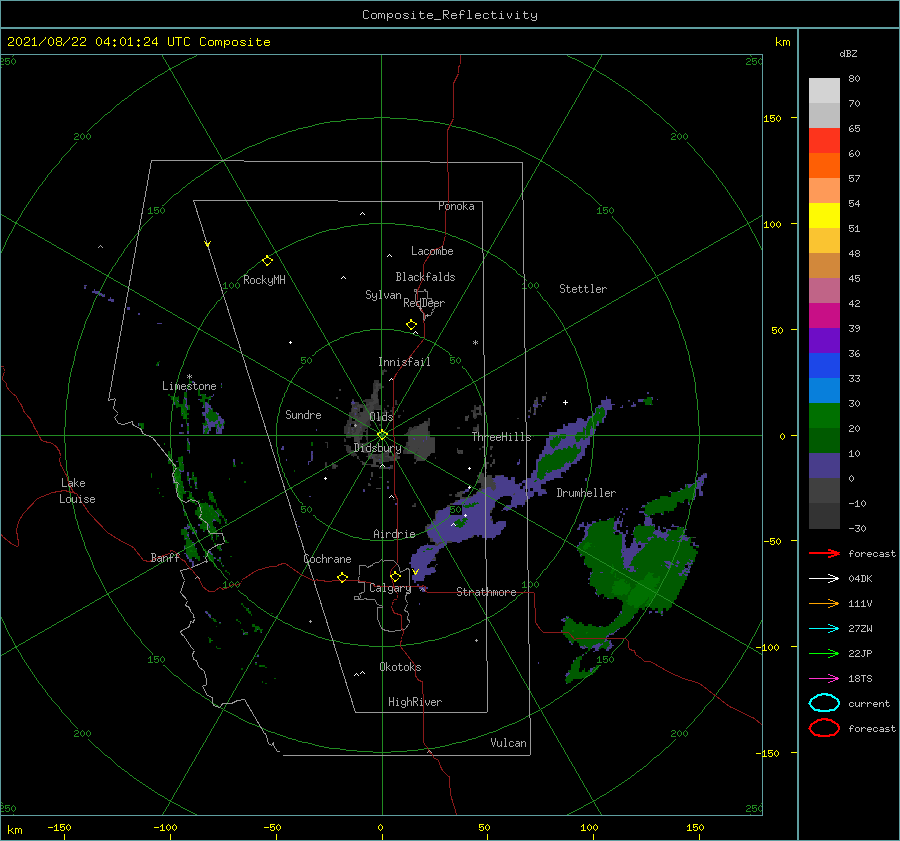Select the 54 dBZ yellow color swatch

tap(824, 215)
